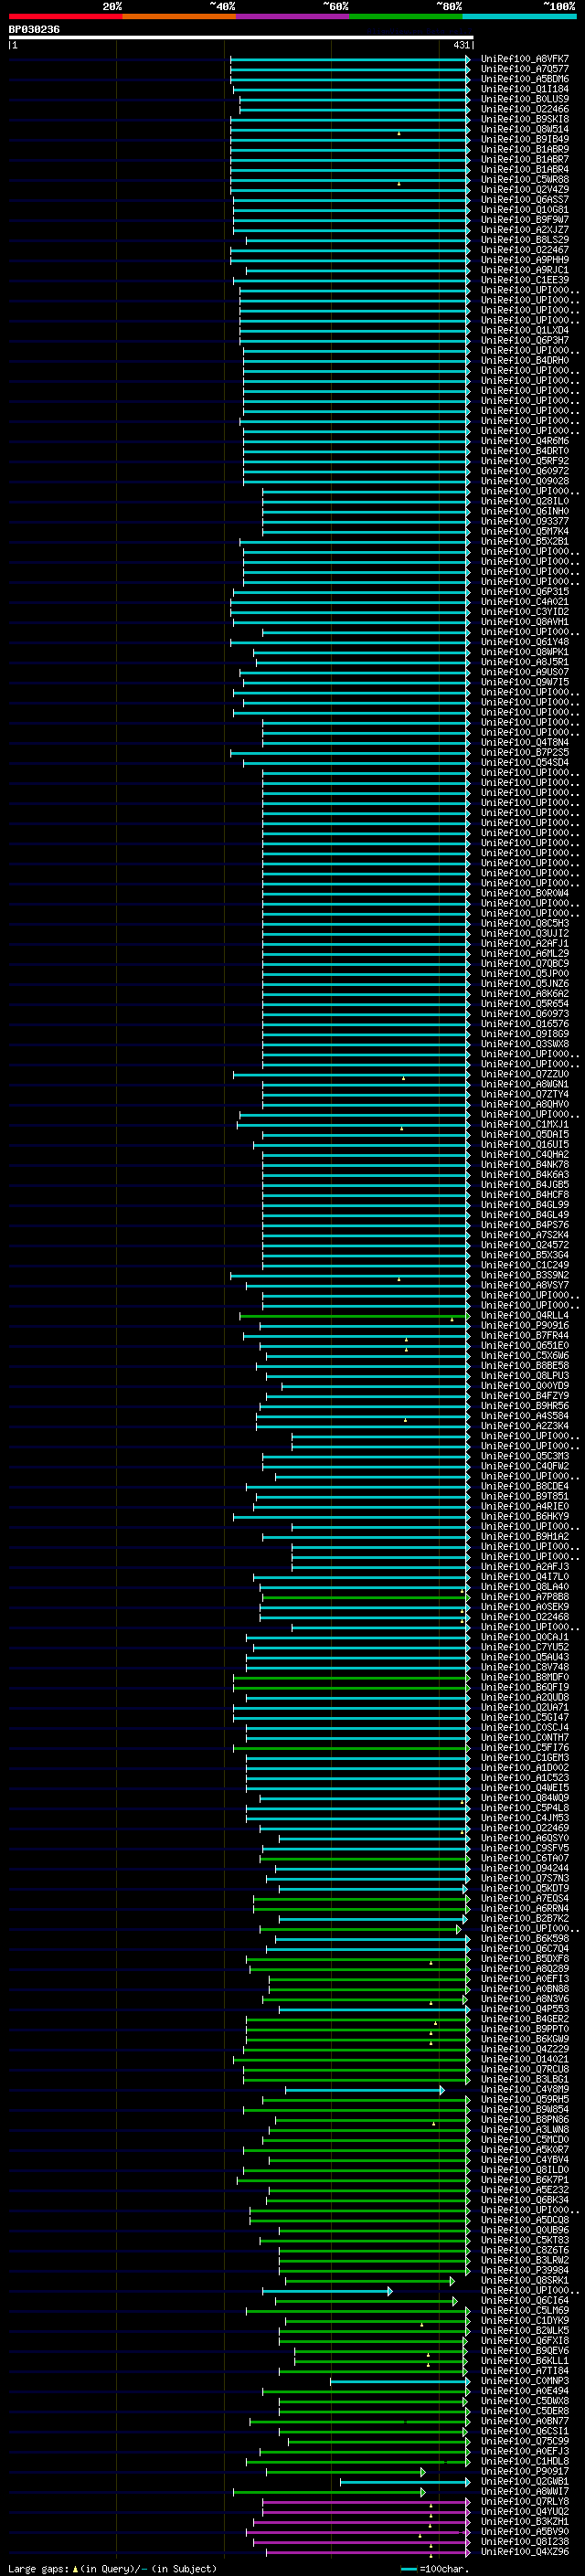Select the UniRef100_Q2V4Z9 label
Screen dimensions: 585x2576
[525, 189]
